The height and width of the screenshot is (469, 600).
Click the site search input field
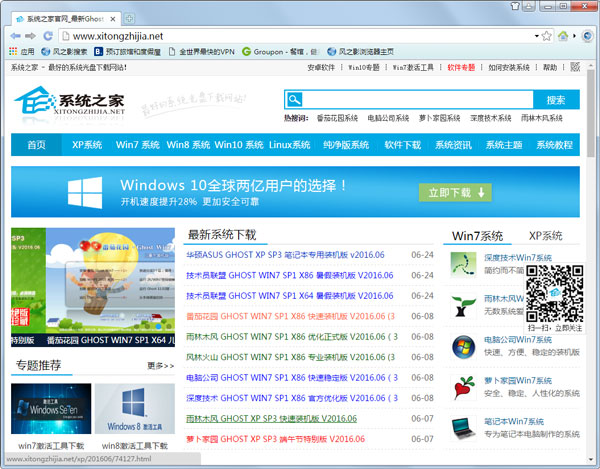417,100
